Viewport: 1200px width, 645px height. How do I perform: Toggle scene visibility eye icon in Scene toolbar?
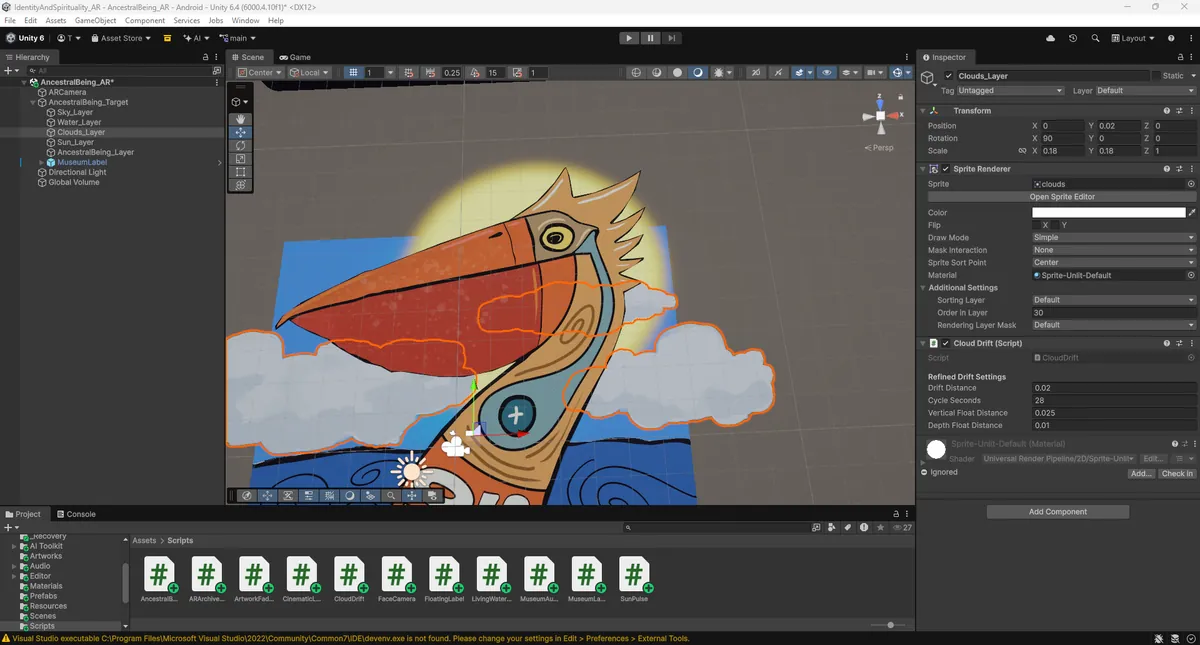point(826,73)
